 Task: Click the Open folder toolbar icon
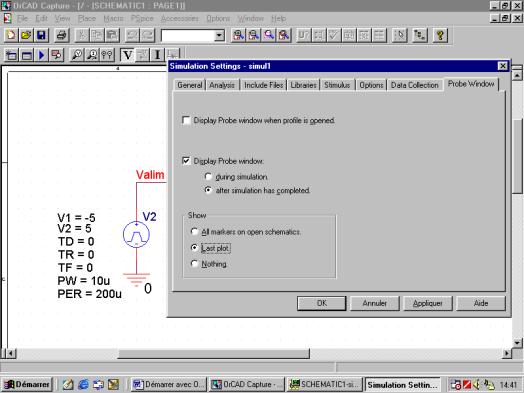pyautogui.click(x=26, y=35)
